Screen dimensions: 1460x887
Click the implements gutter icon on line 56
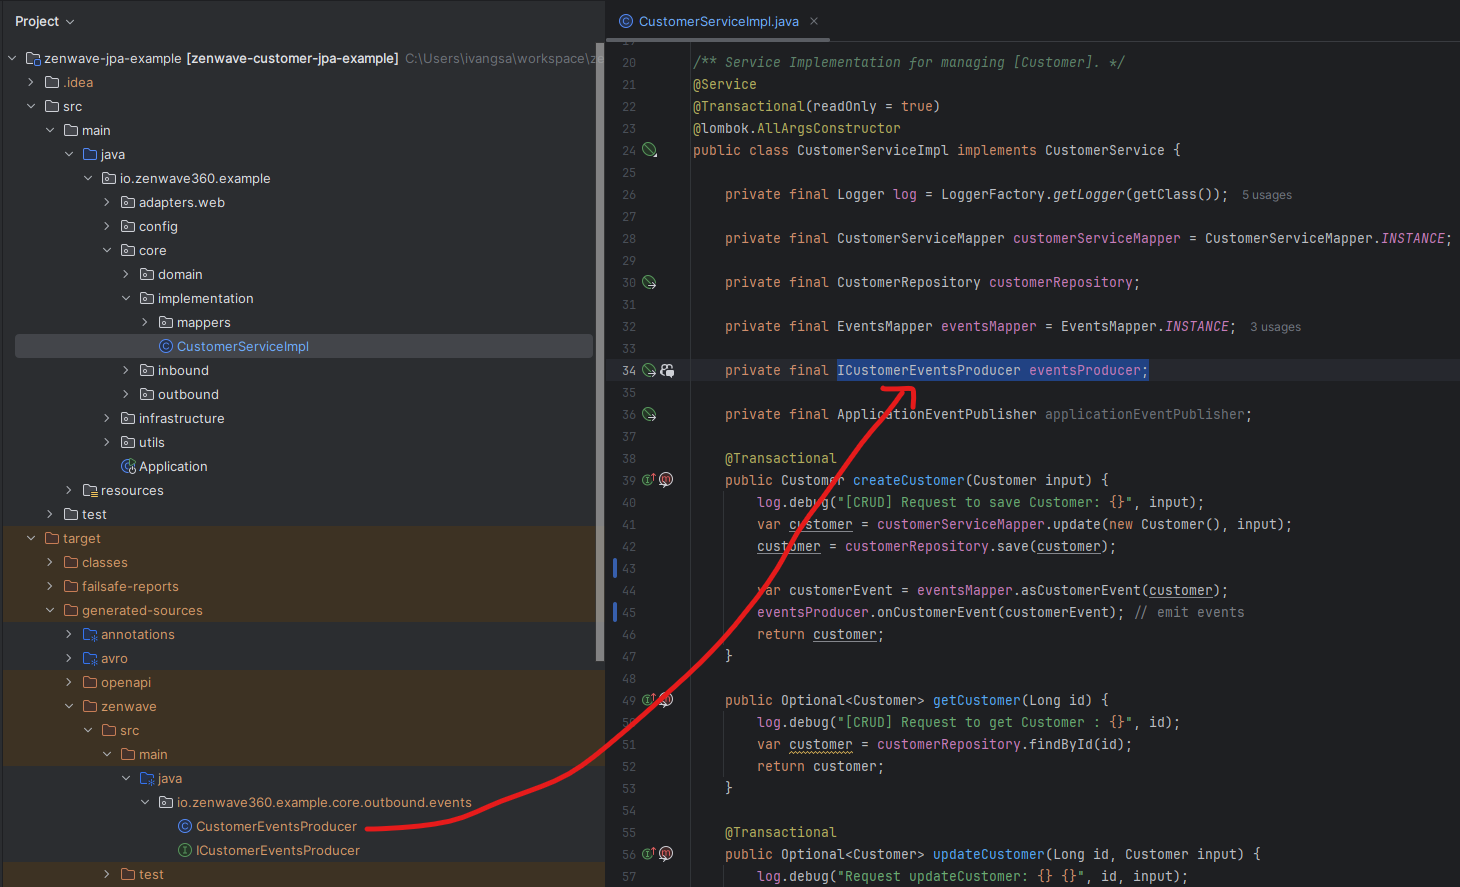(x=648, y=854)
